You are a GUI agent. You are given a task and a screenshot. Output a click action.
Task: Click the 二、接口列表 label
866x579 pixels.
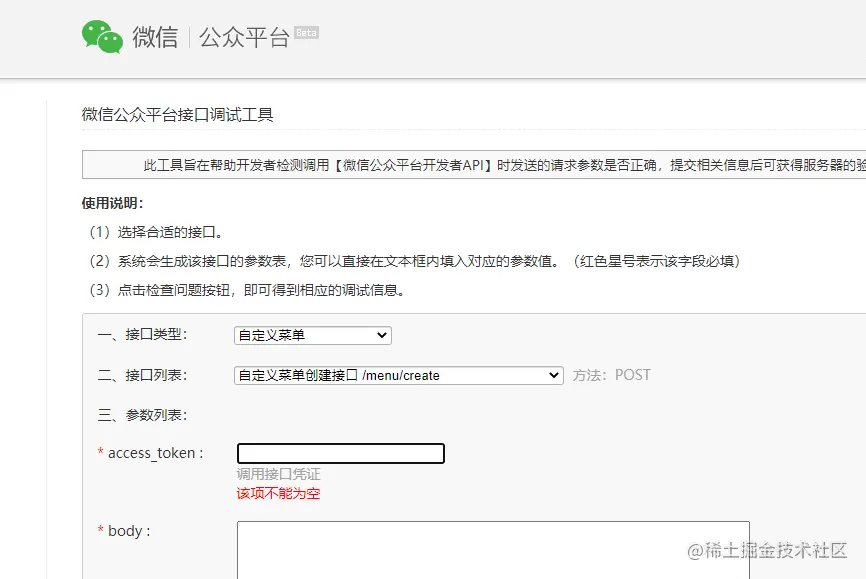pos(142,376)
